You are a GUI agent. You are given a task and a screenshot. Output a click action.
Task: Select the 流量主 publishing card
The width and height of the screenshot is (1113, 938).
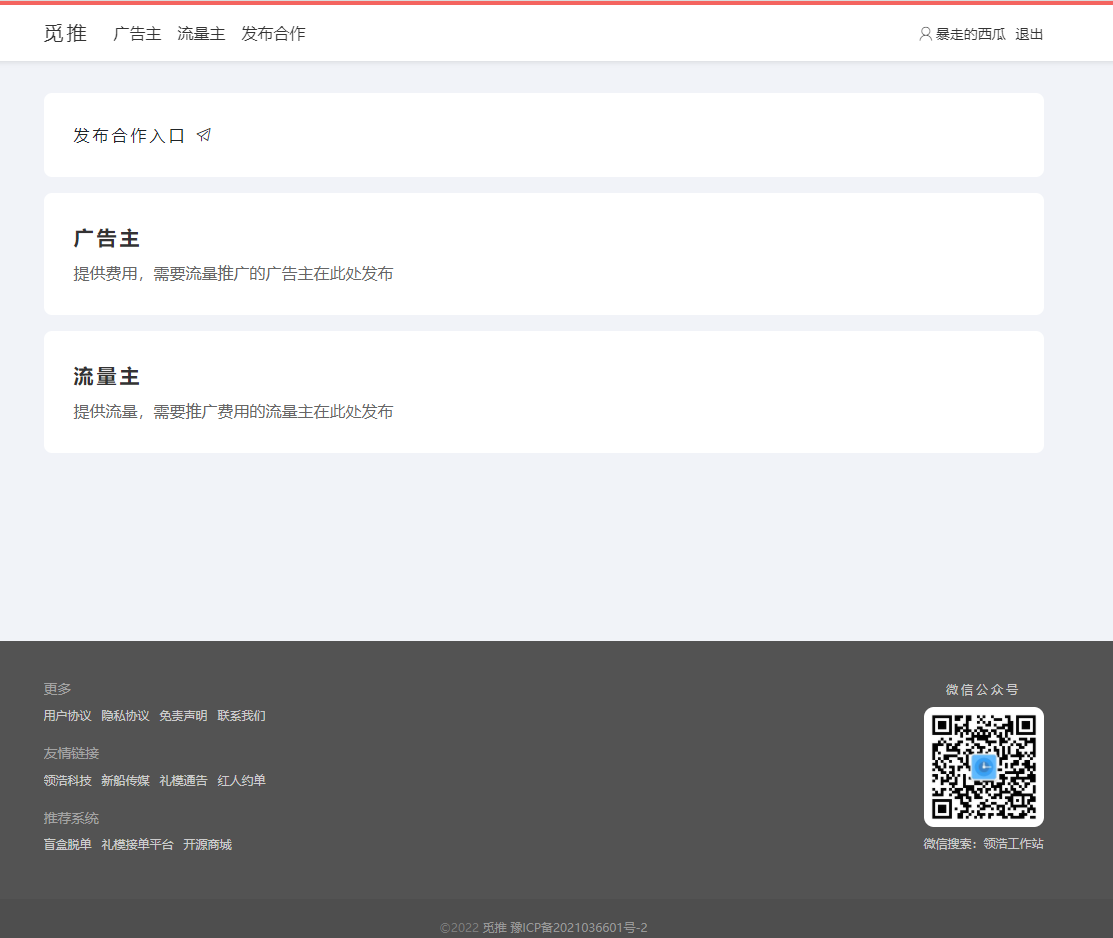tap(543, 392)
